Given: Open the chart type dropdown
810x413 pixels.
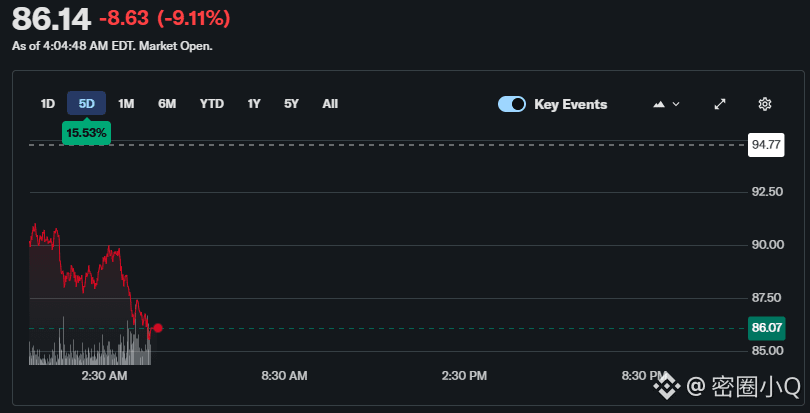Looking at the screenshot, I should pyautogui.click(x=666, y=104).
